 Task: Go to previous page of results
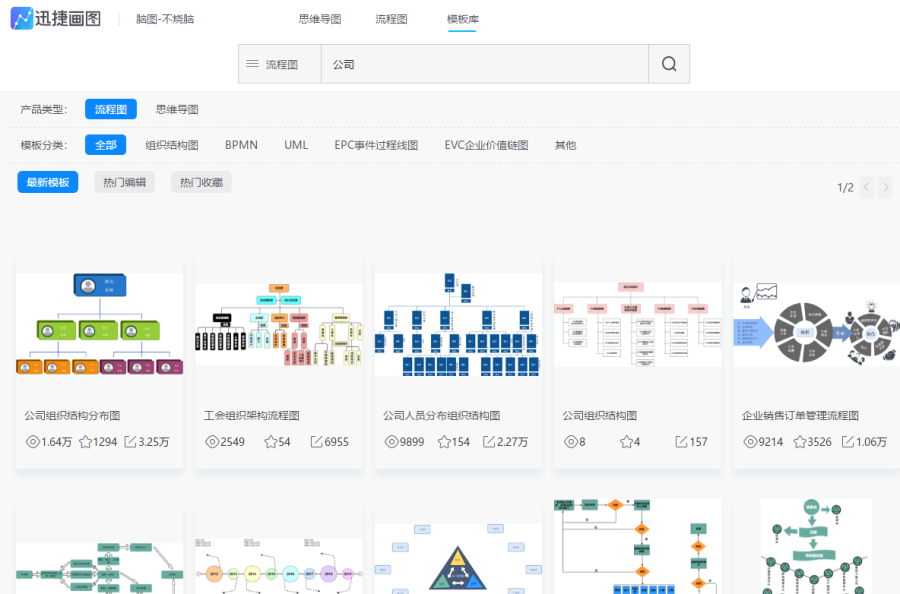(866, 187)
